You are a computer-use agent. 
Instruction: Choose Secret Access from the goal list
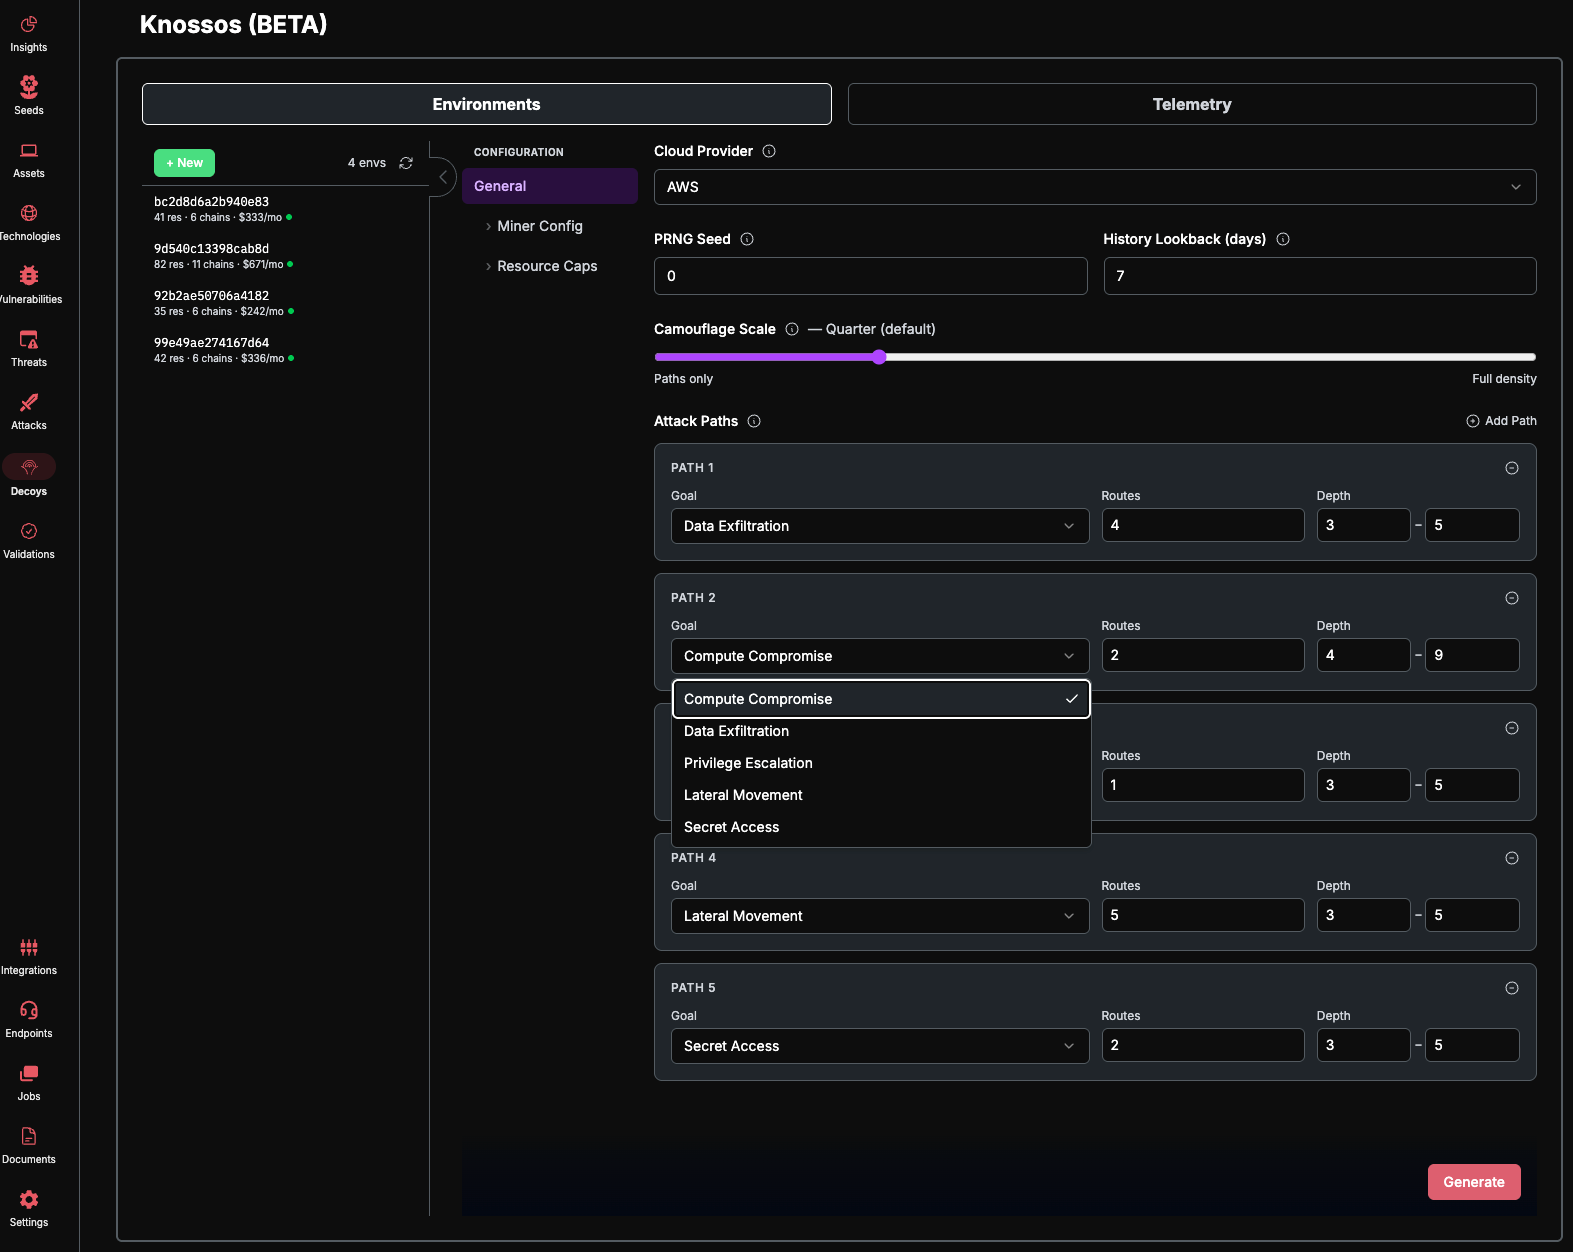pos(881,827)
